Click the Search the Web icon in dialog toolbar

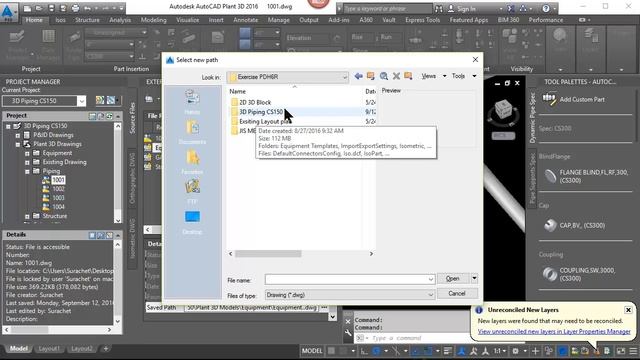(384, 76)
